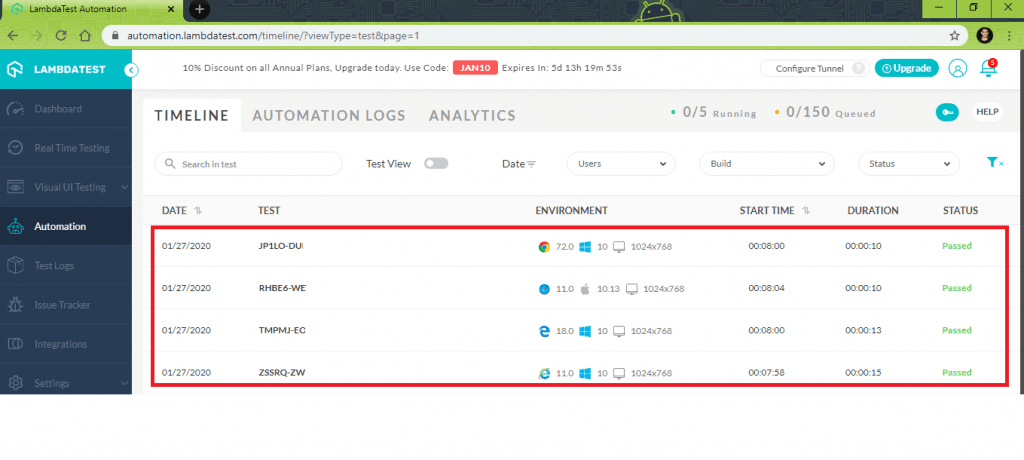
Task: Open the Status dropdown filter
Action: [x=908, y=164]
